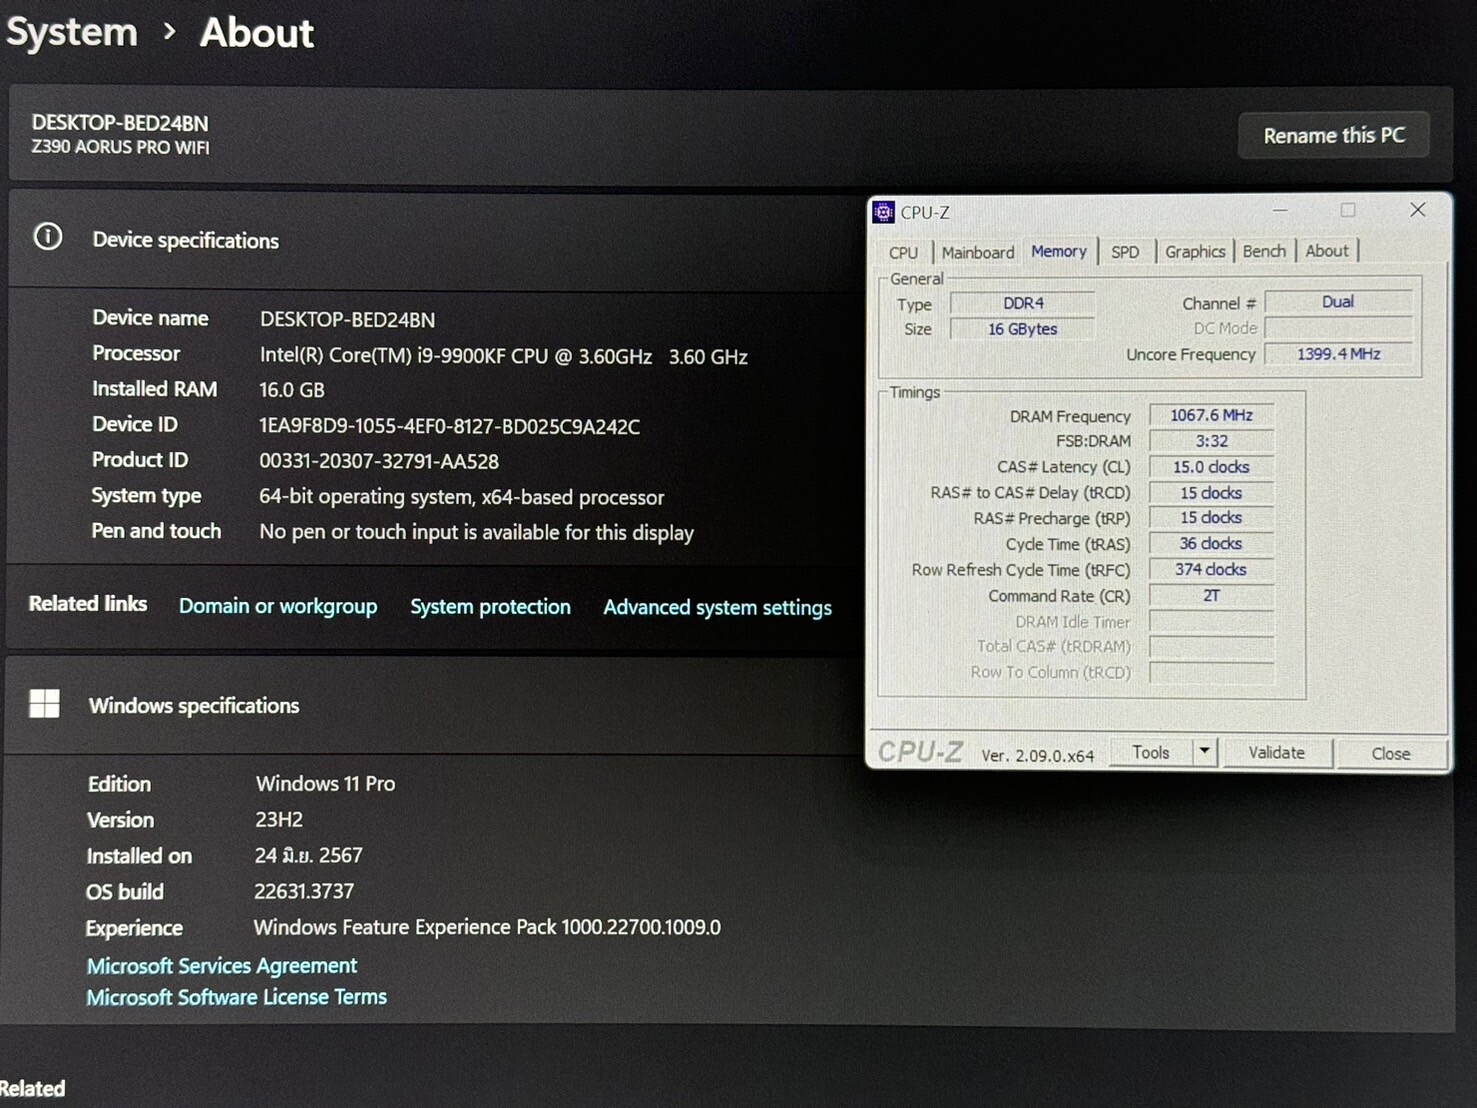Click the tRAS 36 clocks value

(x=1211, y=544)
